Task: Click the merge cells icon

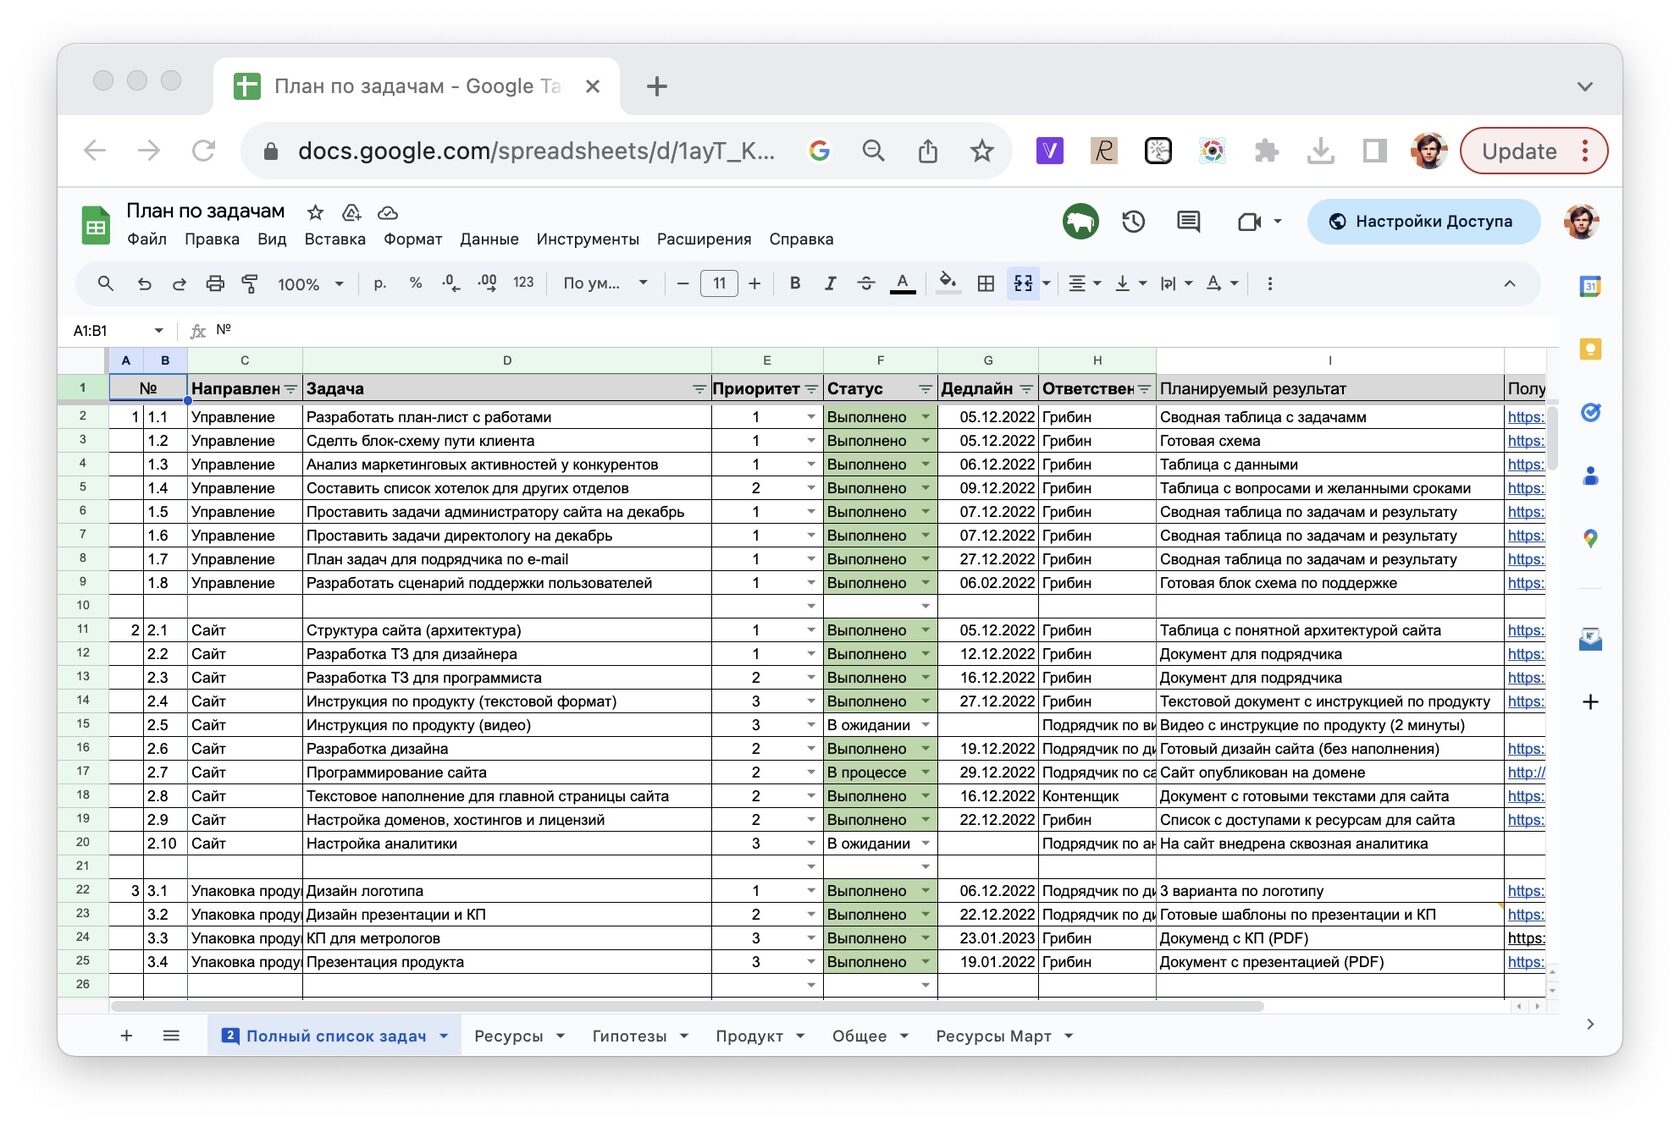Action: pos(1023,284)
